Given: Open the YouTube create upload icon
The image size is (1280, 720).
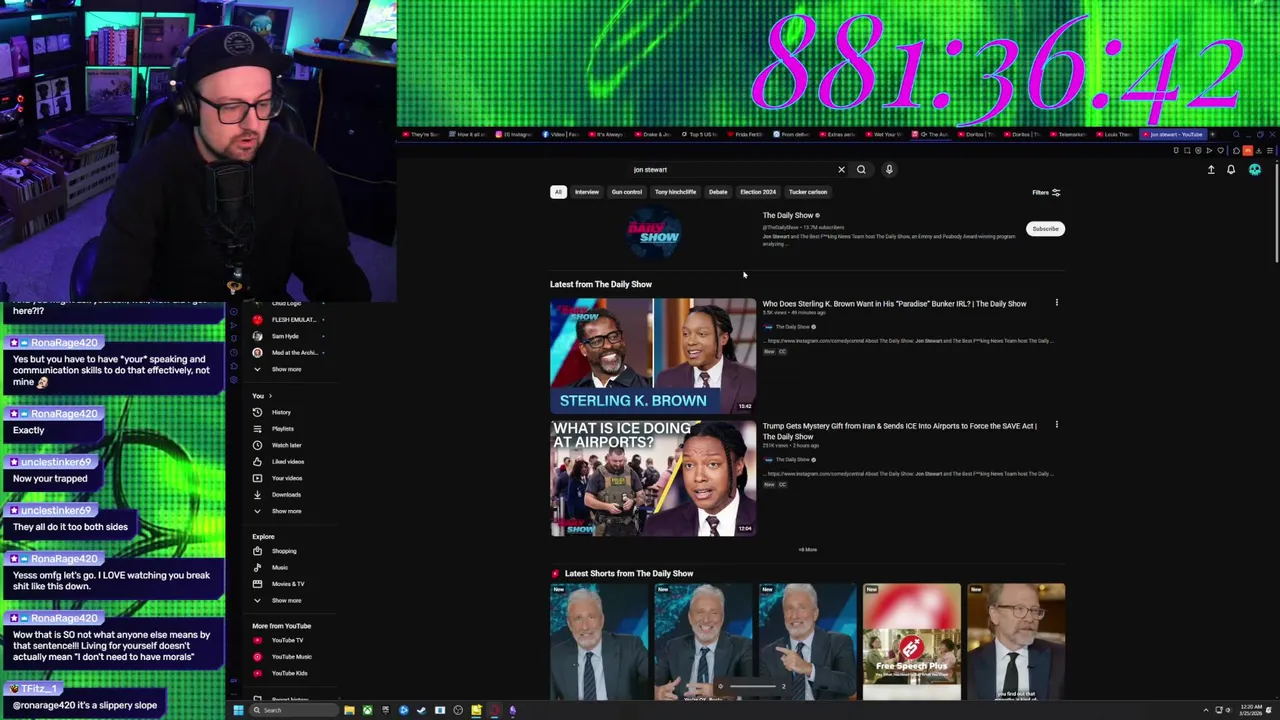Looking at the screenshot, I should 1211,170.
